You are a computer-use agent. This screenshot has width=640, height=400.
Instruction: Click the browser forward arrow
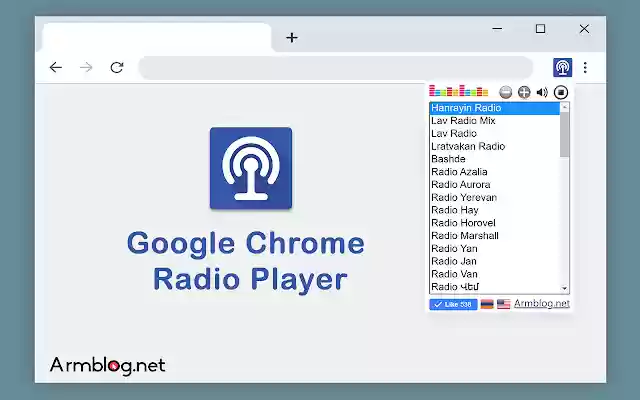(86, 67)
